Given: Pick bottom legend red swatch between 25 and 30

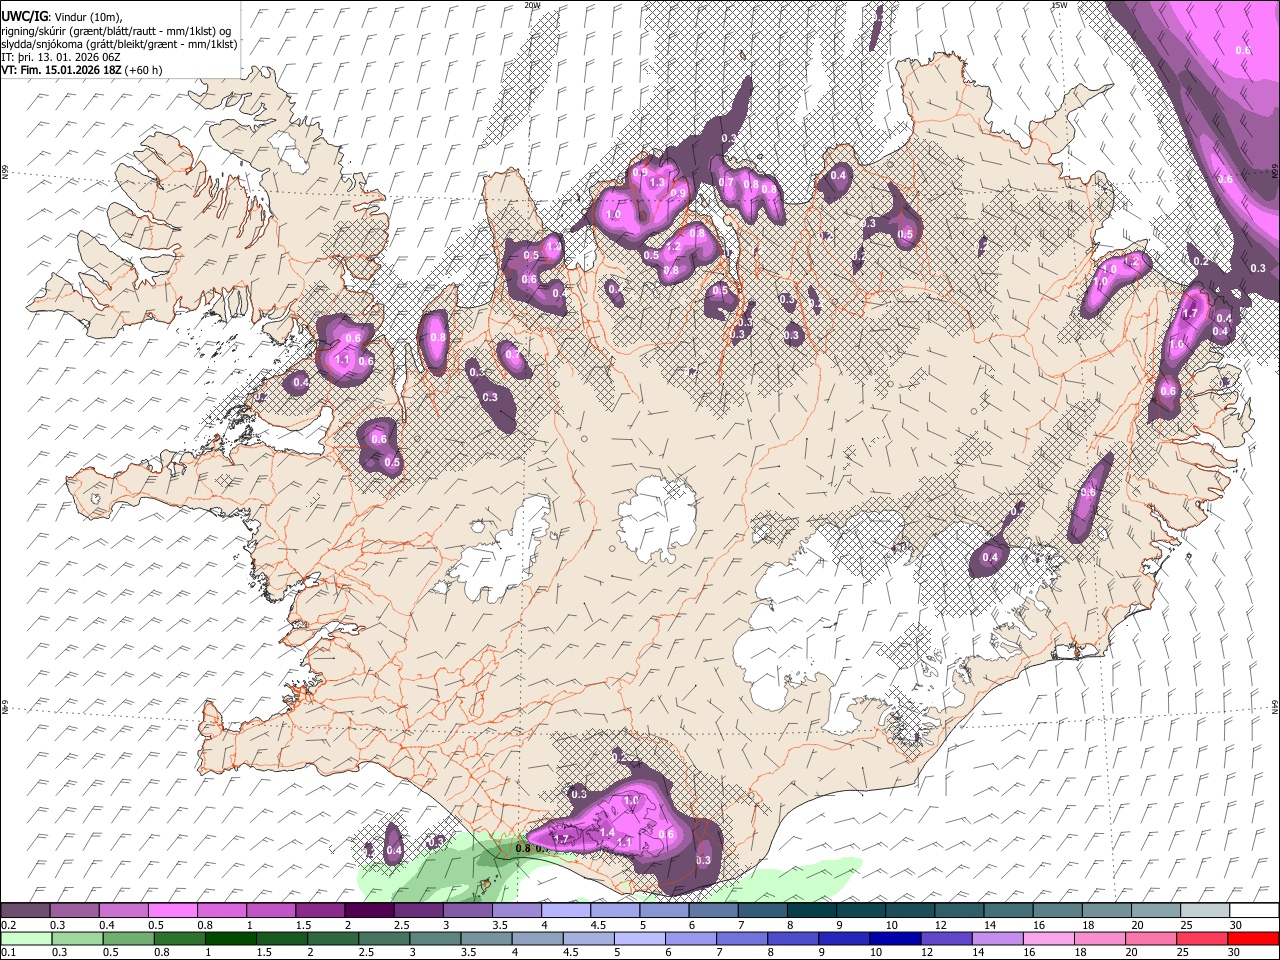Looking at the screenshot, I should (x=1202, y=938).
